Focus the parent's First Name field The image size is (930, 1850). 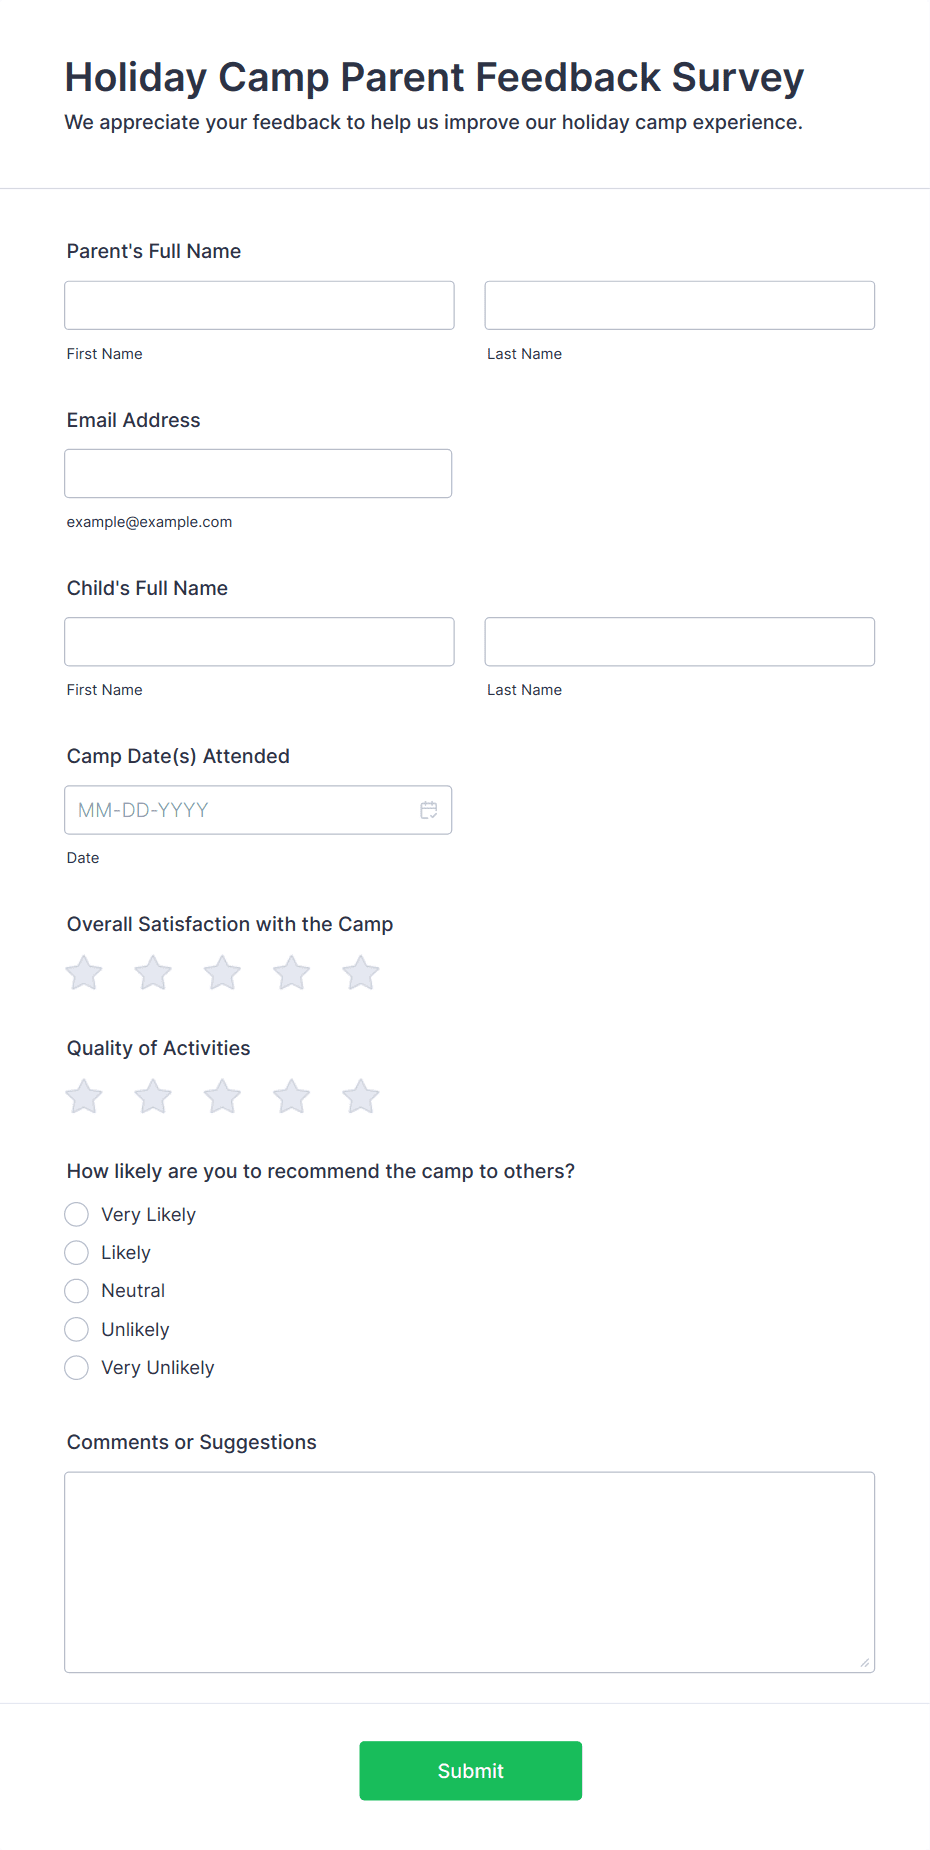coord(259,305)
